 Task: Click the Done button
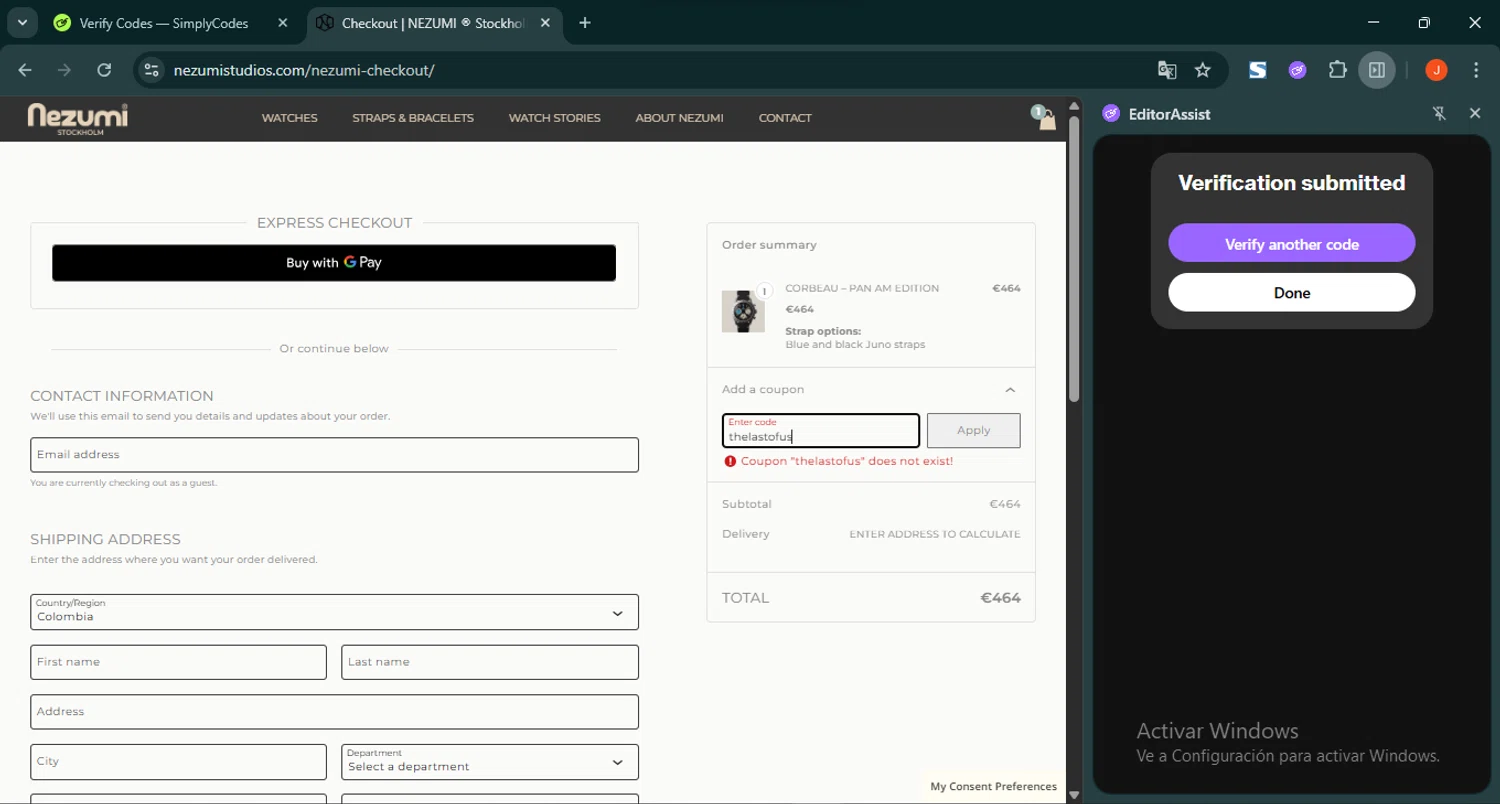coord(1291,293)
